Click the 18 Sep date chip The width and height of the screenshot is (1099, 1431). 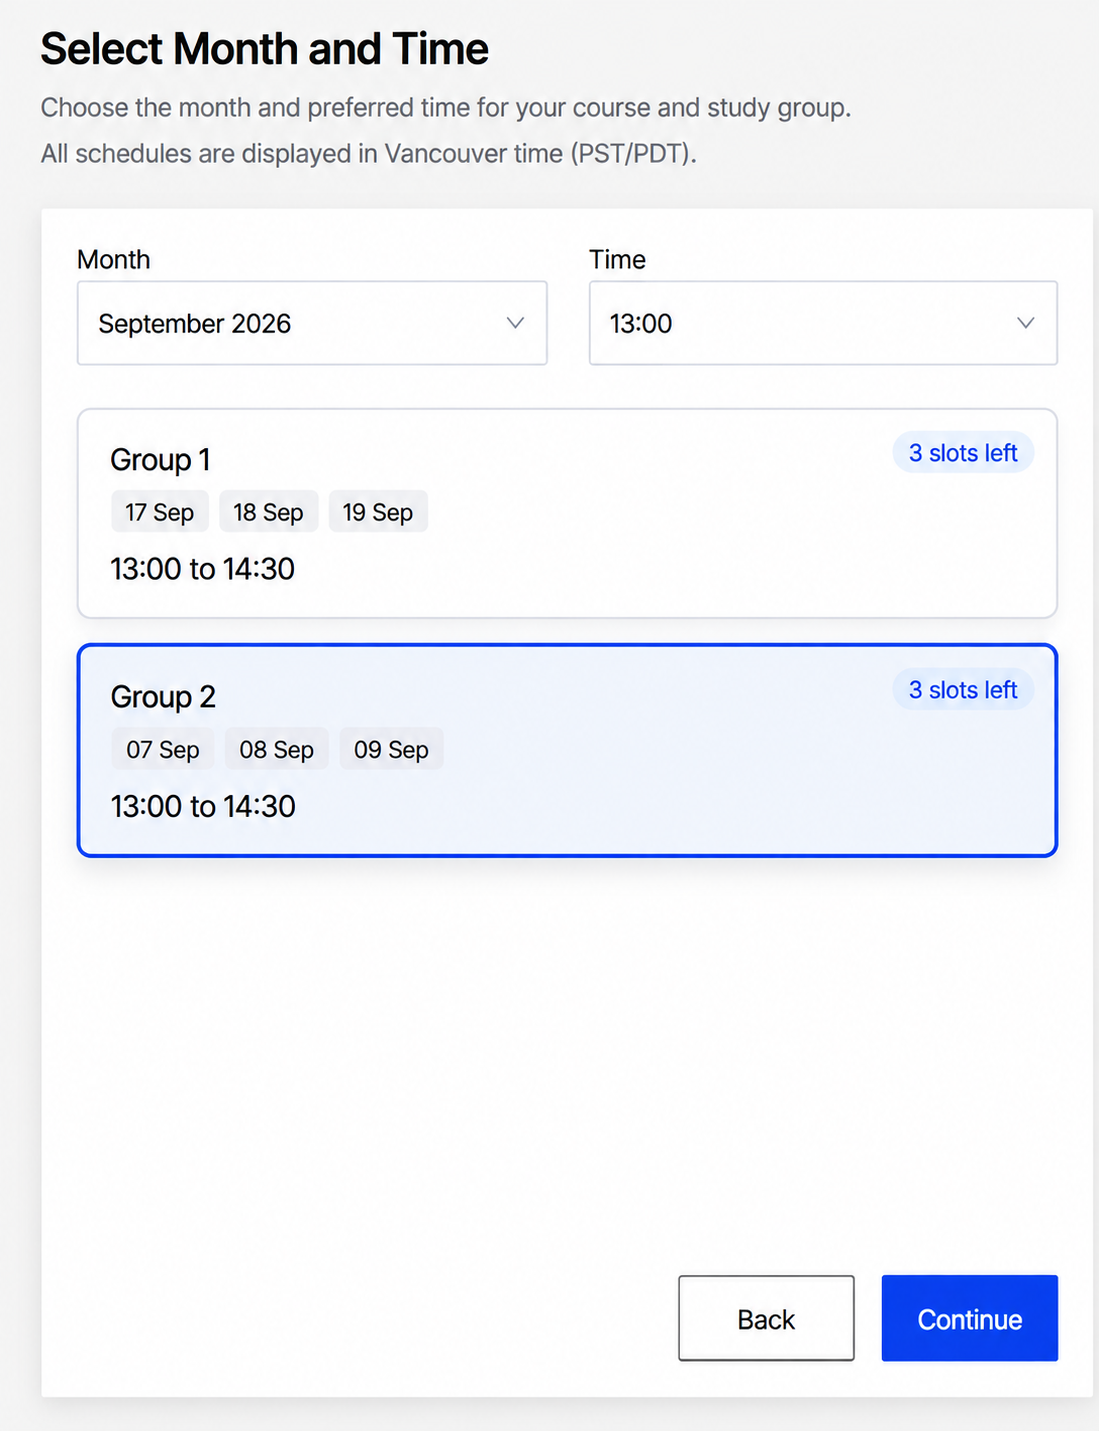(x=268, y=512)
